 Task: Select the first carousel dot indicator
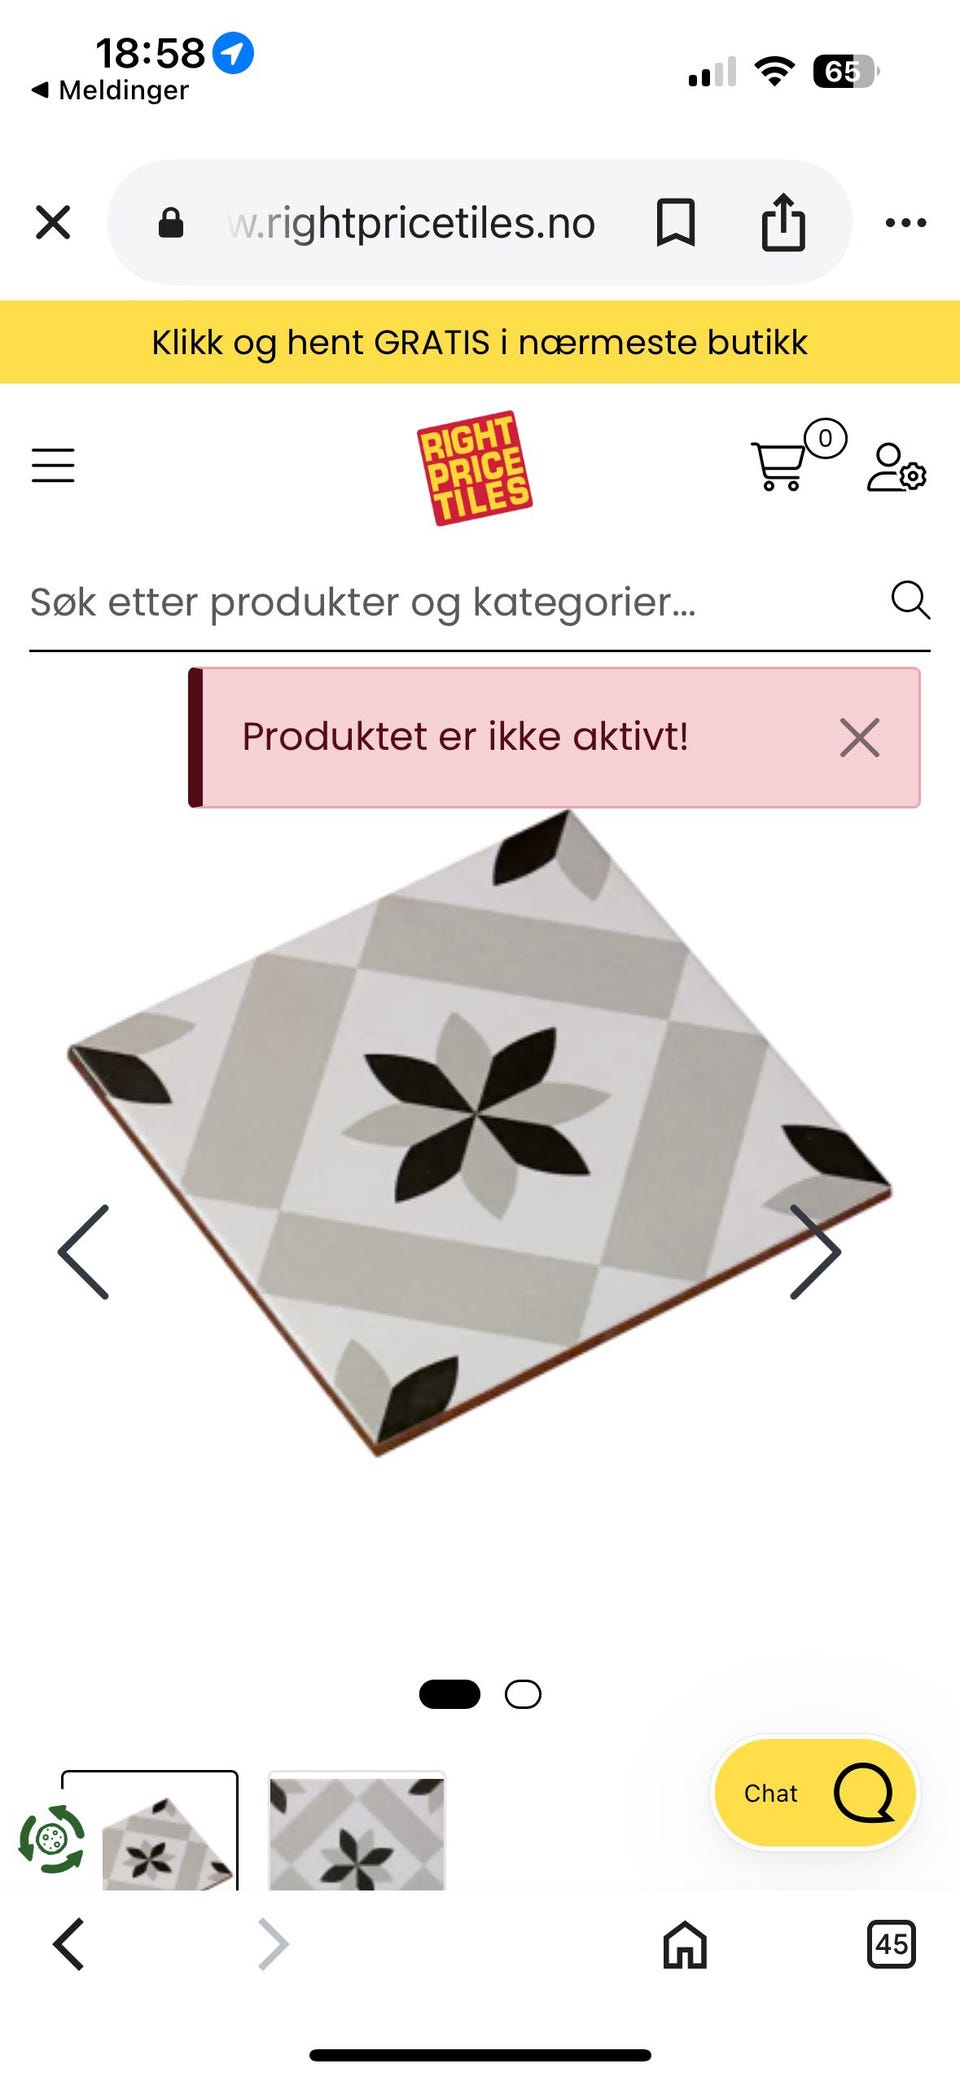[x=450, y=1694]
